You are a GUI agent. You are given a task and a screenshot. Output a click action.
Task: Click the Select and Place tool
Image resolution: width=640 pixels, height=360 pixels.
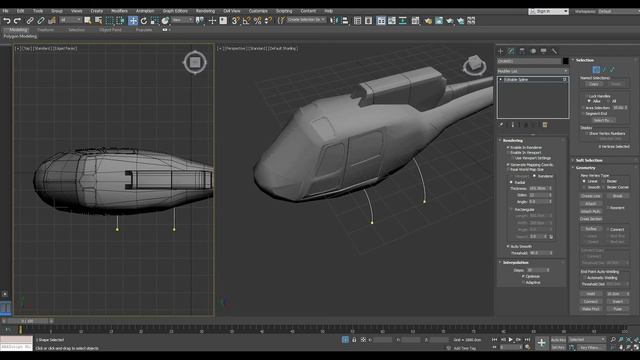[165, 20]
